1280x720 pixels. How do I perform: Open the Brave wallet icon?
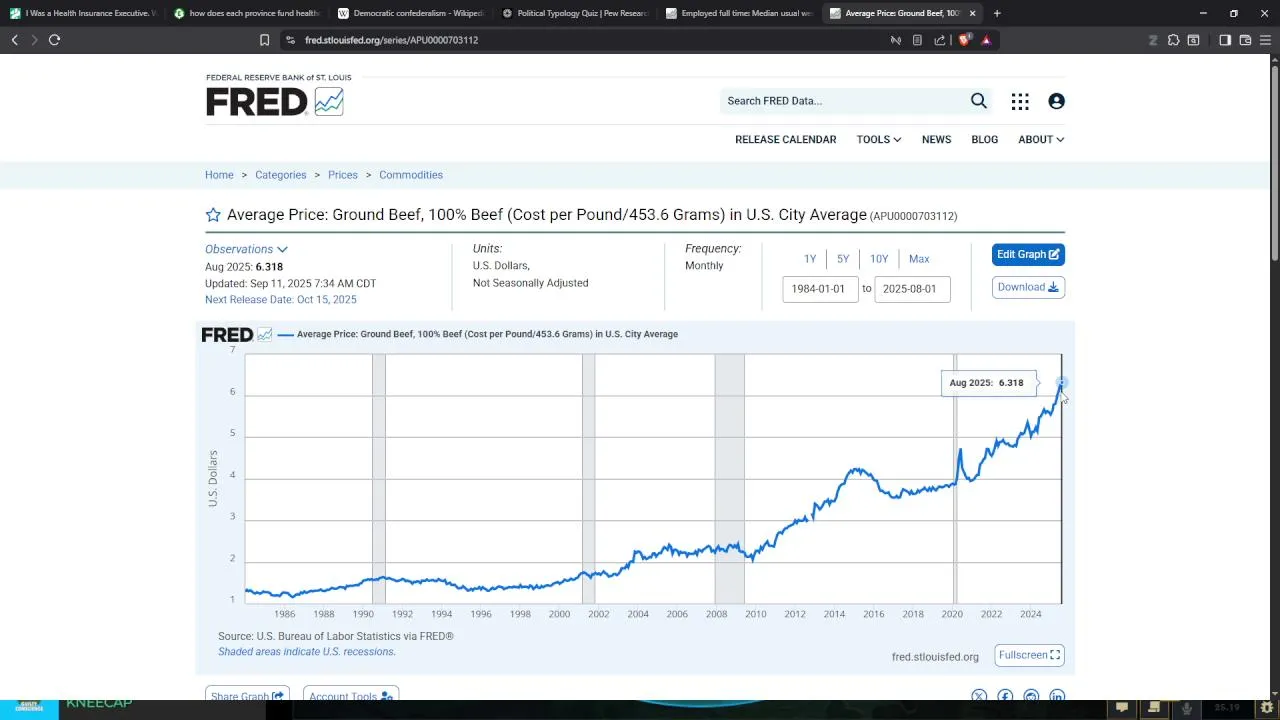(x=1245, y=40)
